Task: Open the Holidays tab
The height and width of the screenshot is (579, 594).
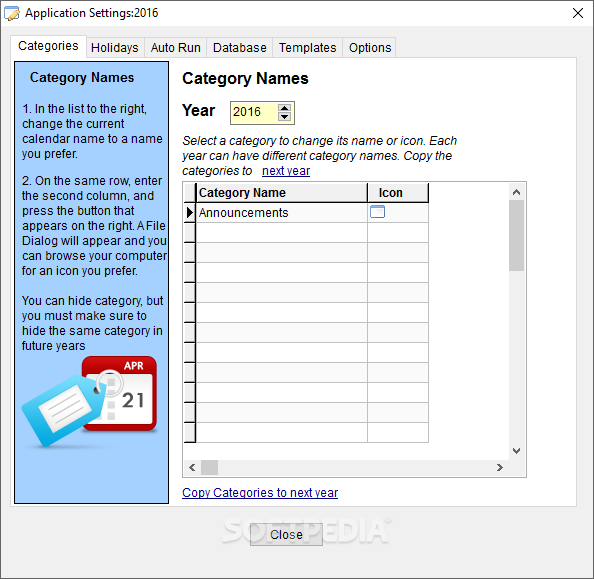Action: 115,48
